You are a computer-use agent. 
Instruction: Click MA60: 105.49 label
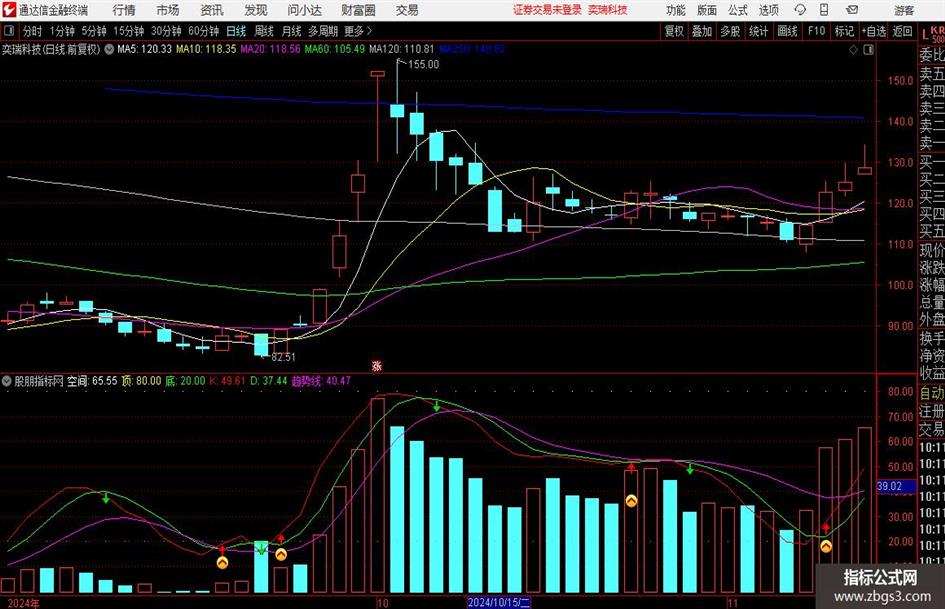(x=334, y=49)
